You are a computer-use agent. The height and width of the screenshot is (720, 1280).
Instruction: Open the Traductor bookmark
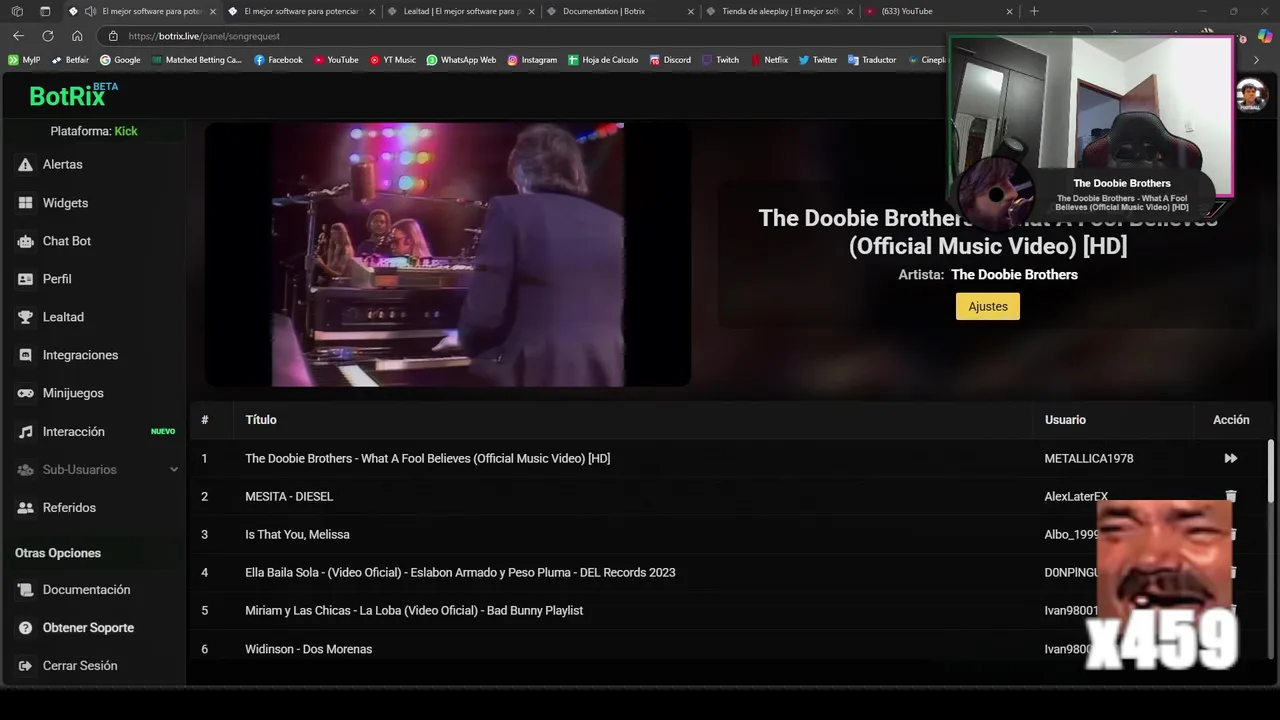pyautogui.click(x=872, y=60)
